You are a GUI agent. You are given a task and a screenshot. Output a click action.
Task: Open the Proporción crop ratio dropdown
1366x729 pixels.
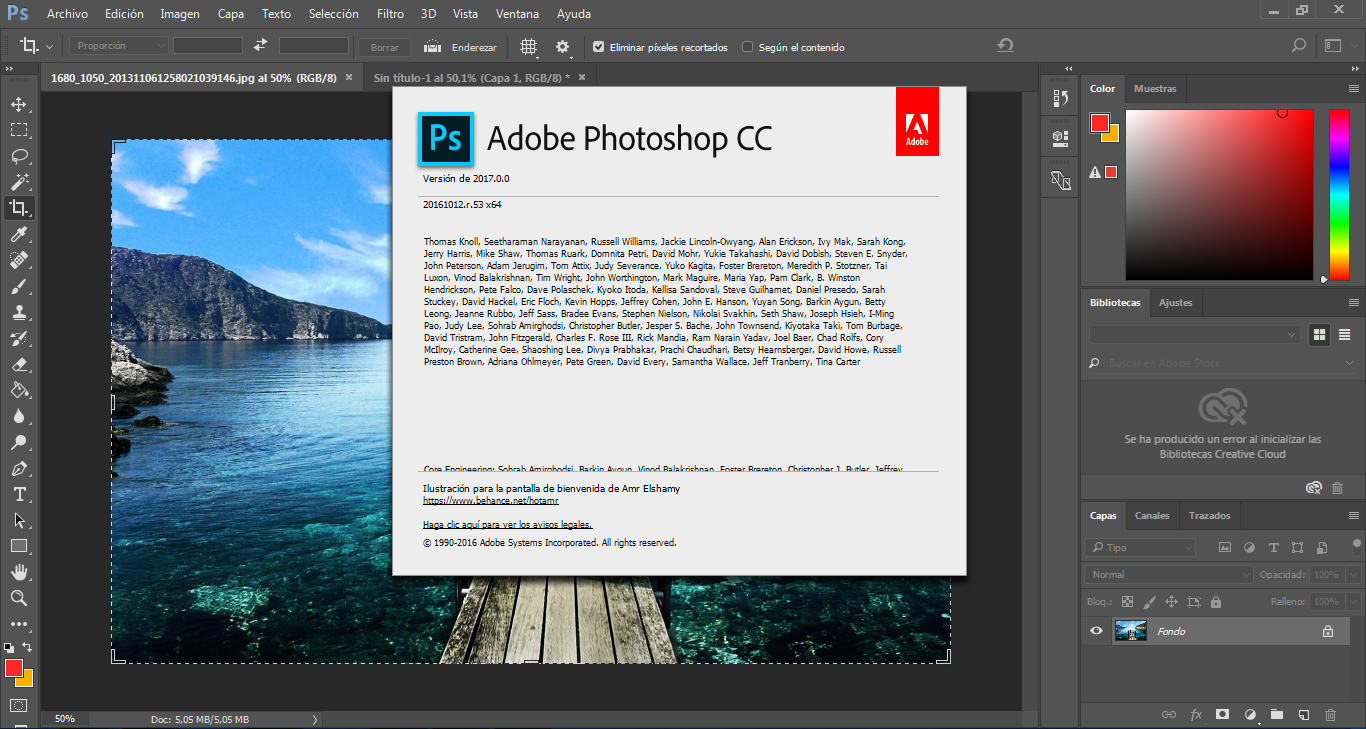119,46
